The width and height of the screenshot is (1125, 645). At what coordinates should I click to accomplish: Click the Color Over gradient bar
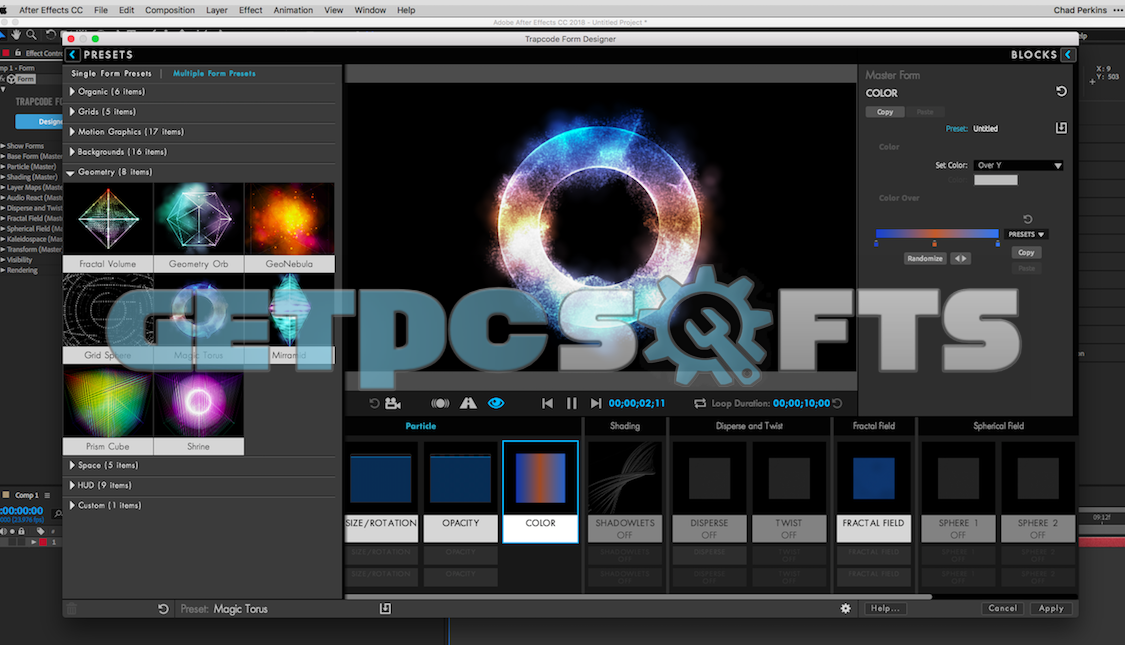pyautogui.click(x=937, y=233)
